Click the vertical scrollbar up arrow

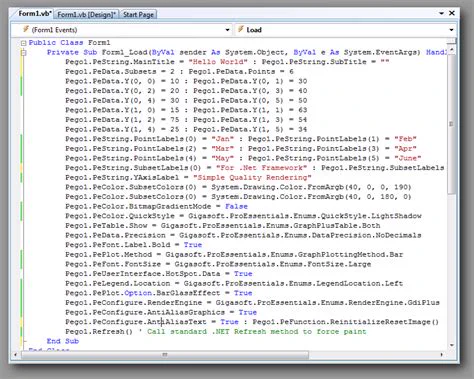point(452,50)
